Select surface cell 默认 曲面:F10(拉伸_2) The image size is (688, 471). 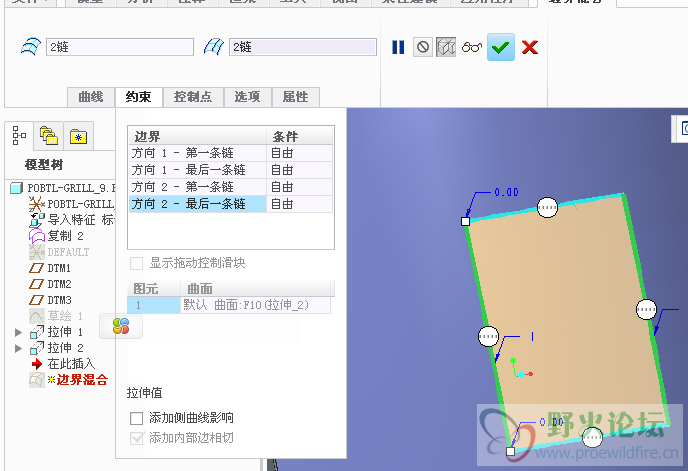(x=256, y=305)
